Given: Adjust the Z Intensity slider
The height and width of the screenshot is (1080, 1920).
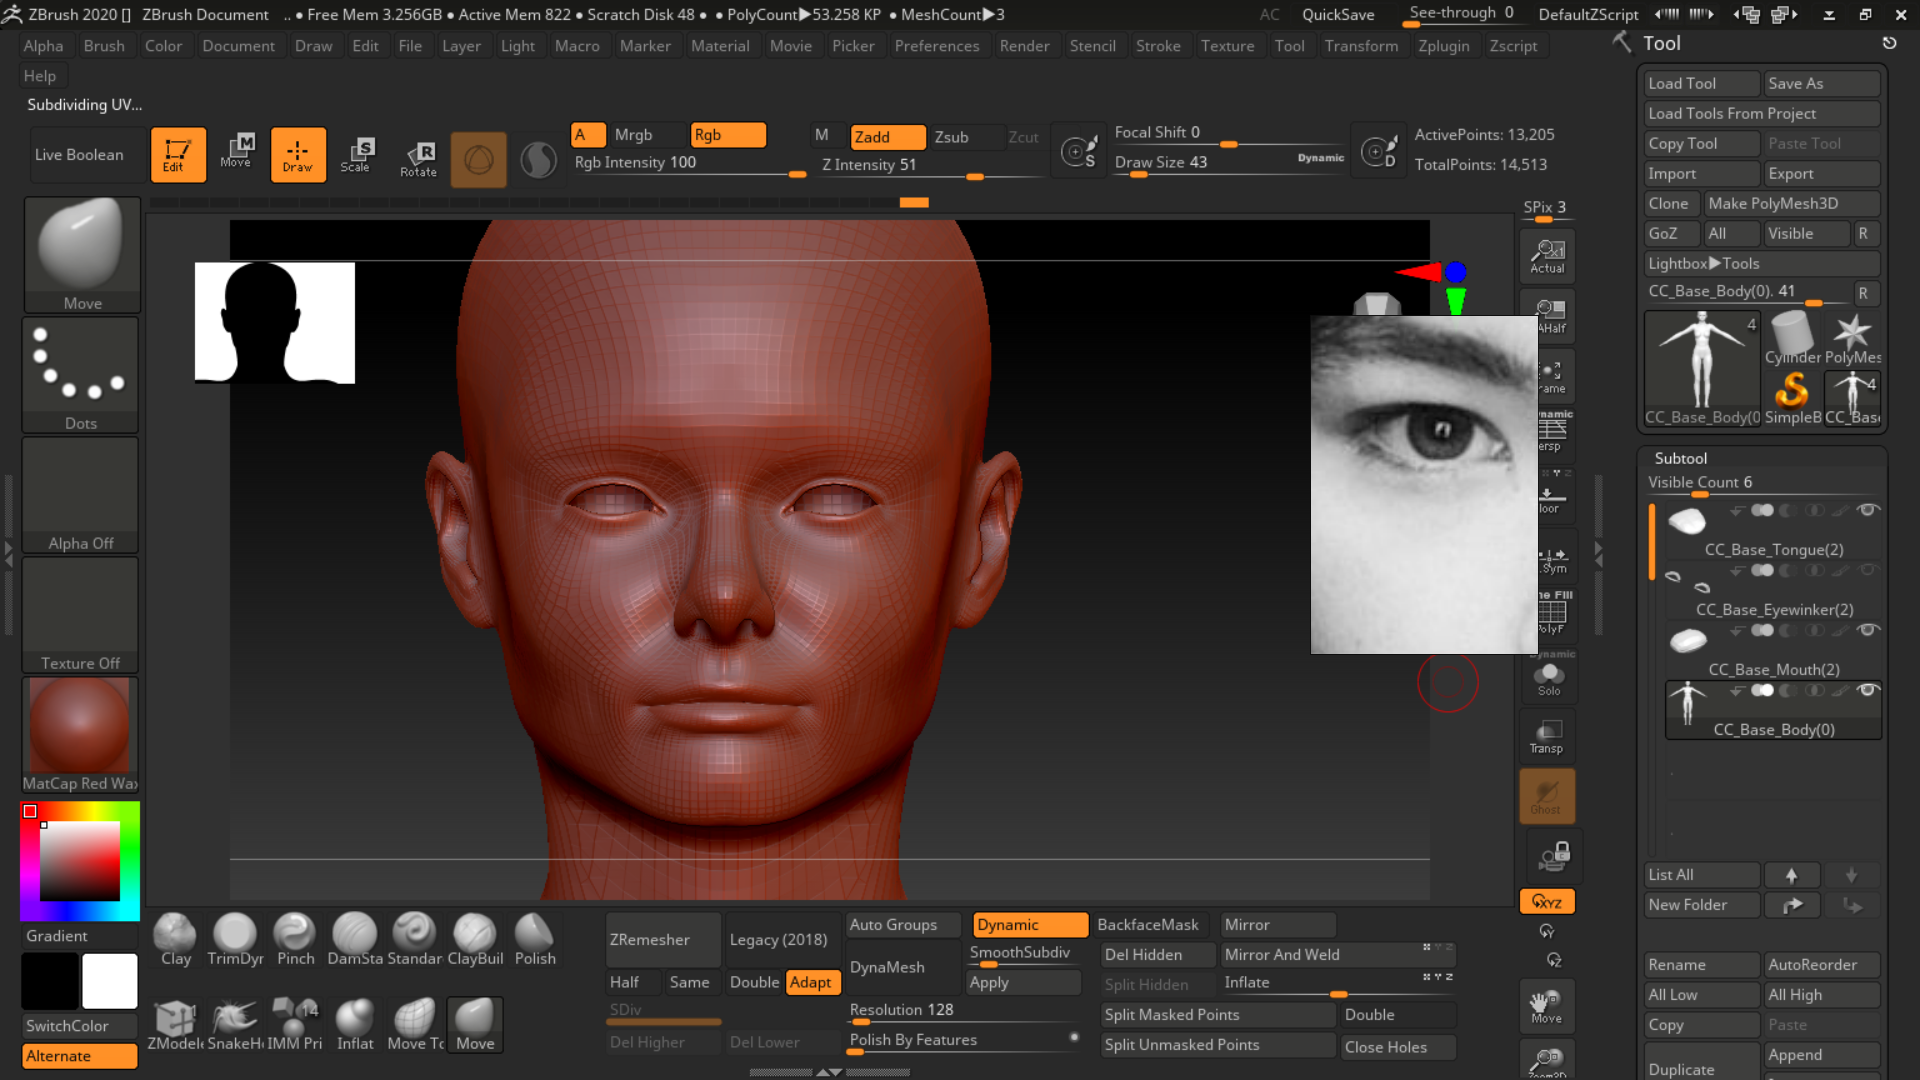Looking at the screenshot, I should coord(930,166).
